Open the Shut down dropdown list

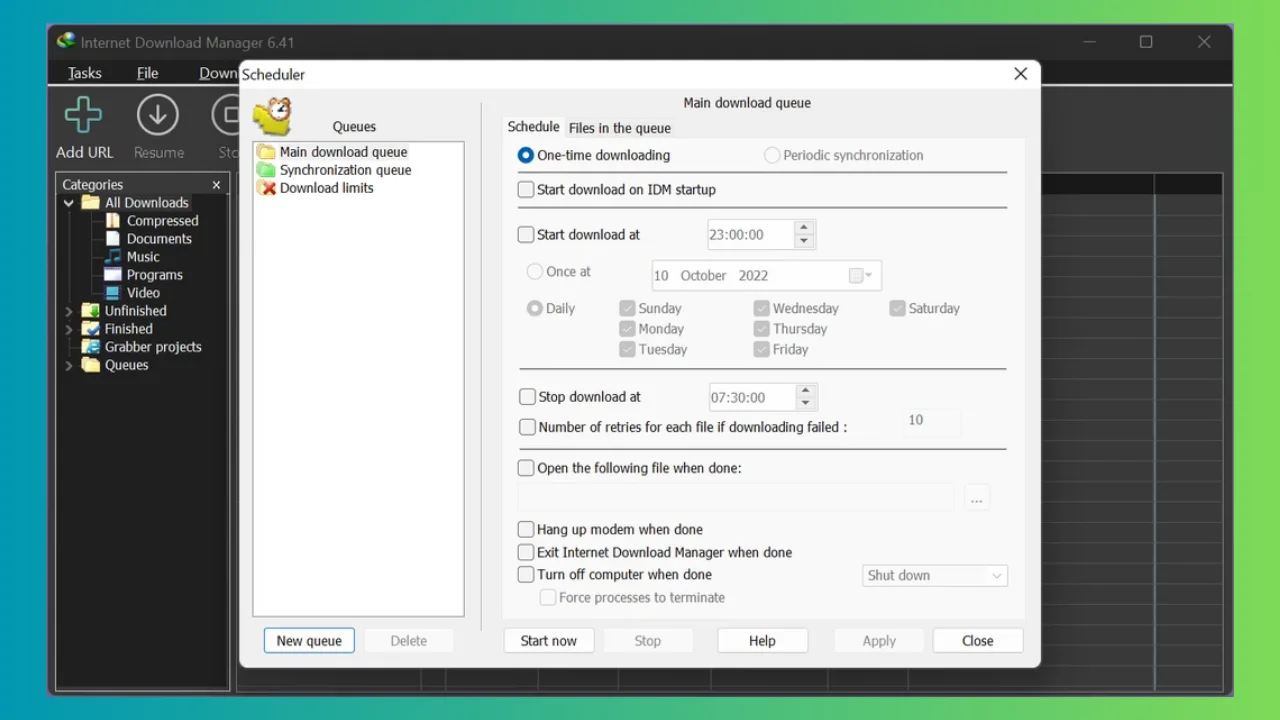(x=935, y=576)
